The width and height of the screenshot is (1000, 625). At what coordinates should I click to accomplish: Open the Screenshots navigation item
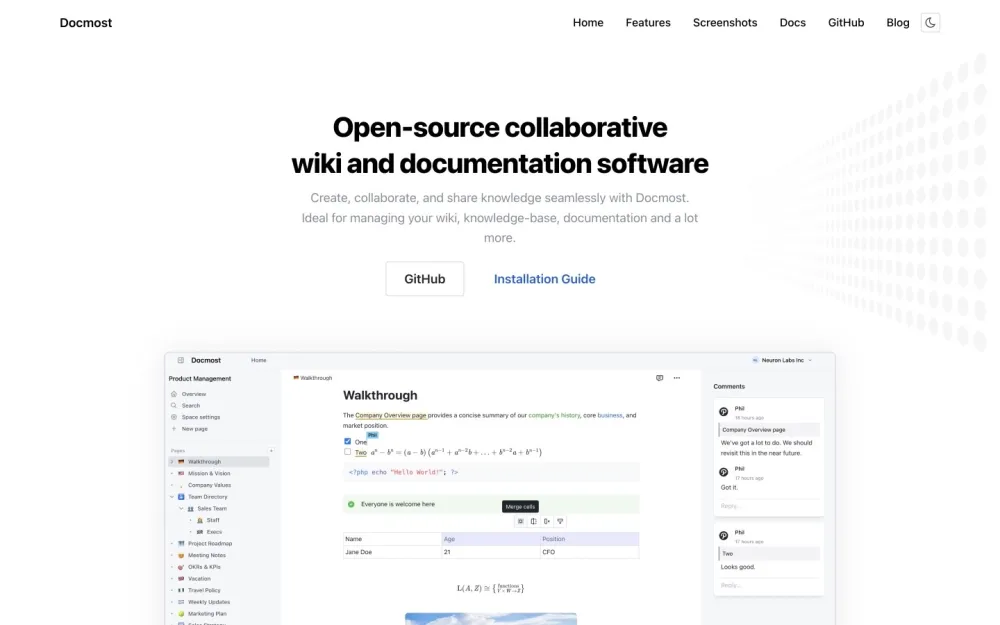pyautogui.click(x=725, y=22)
